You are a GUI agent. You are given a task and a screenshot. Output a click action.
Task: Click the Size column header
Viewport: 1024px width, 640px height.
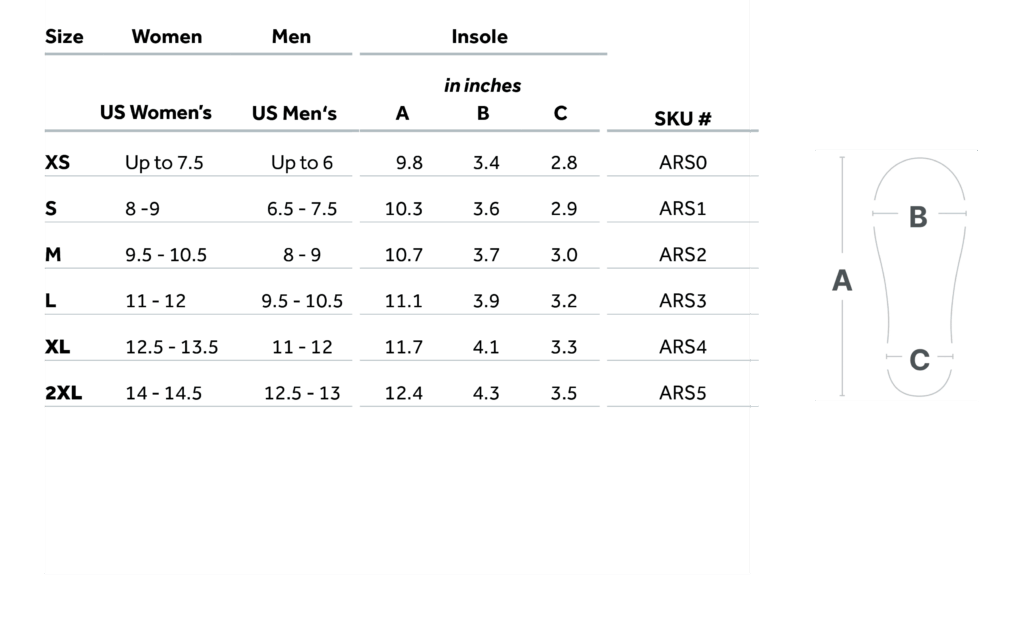coord(64,37)
